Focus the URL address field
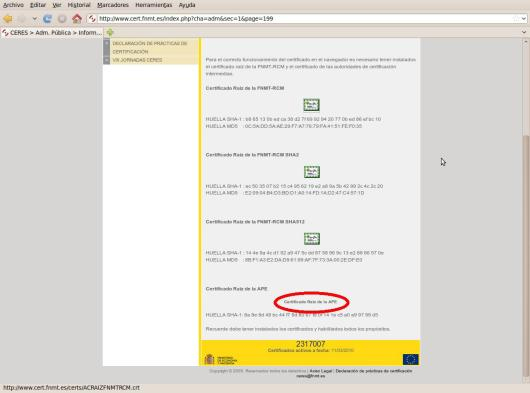This screenshot has height=393, width=530. pos(304,19)
